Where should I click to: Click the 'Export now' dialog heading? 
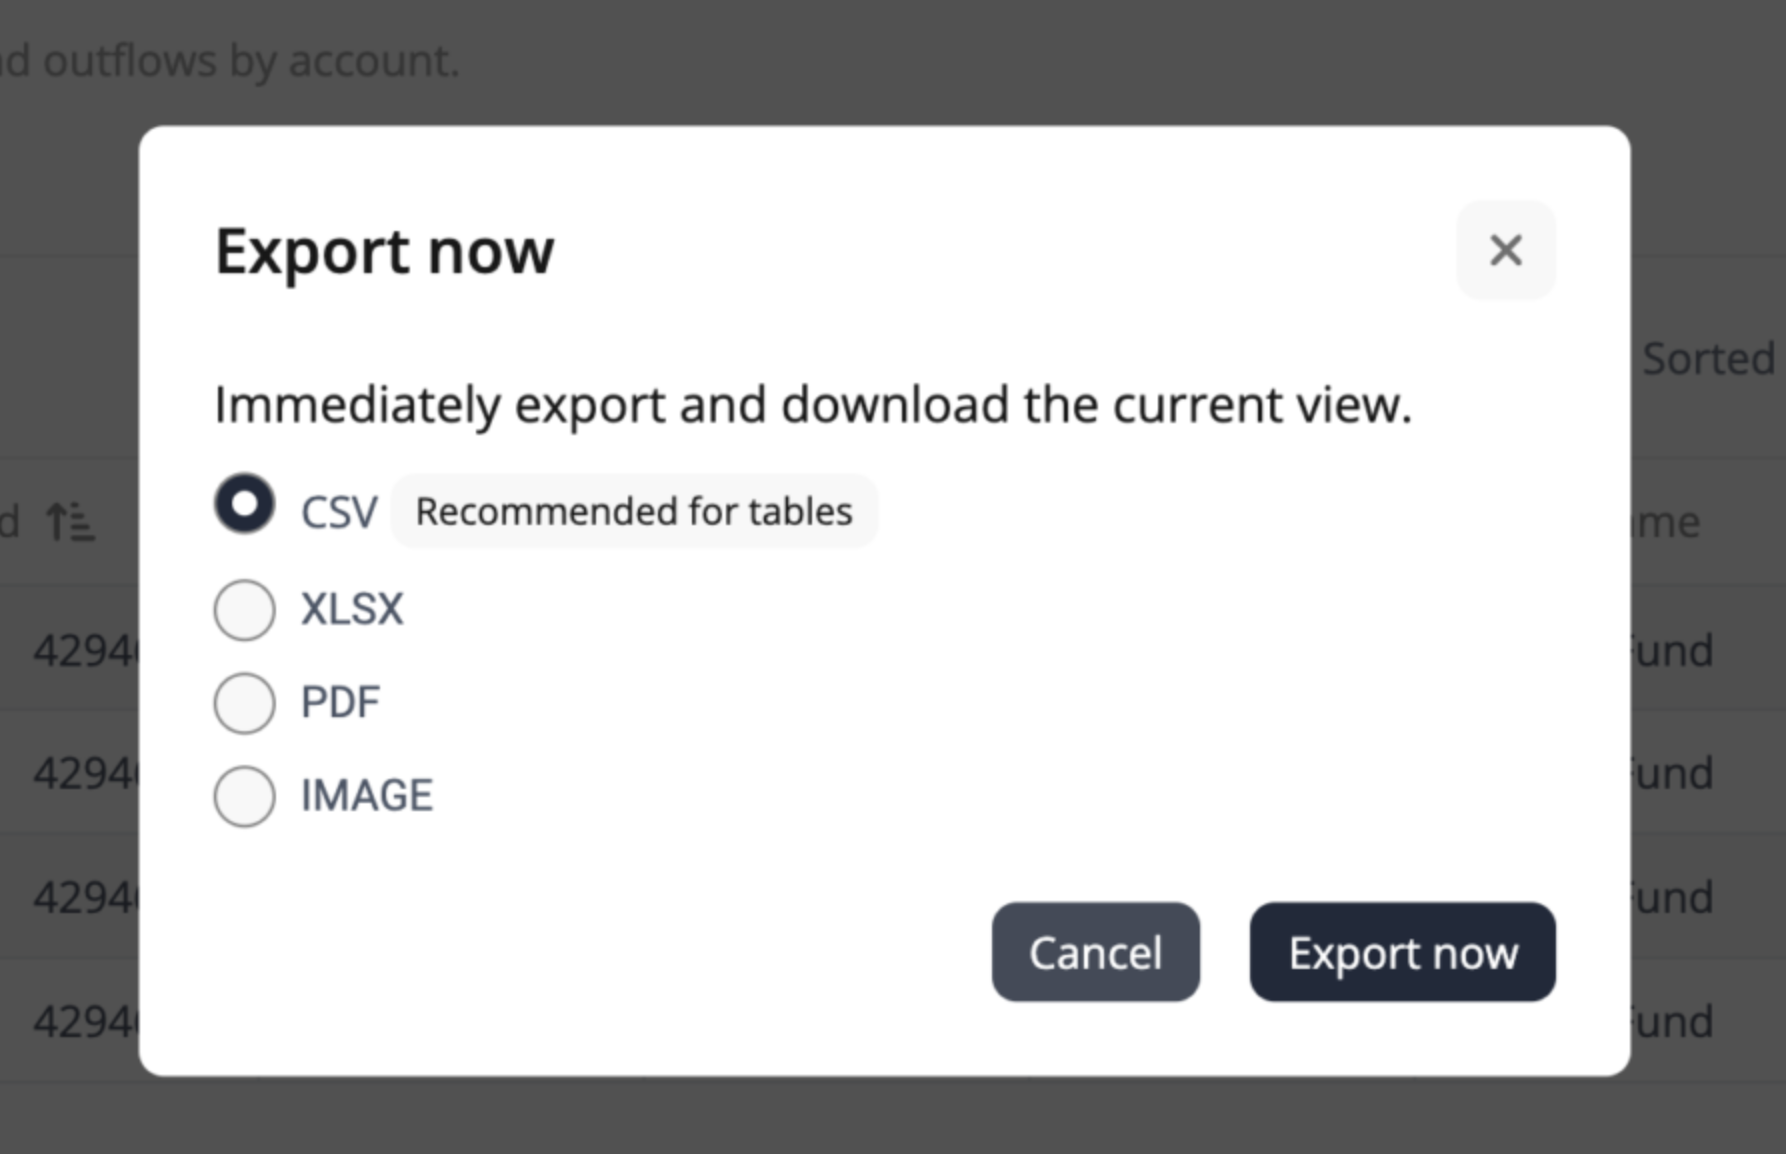(384, 250)
